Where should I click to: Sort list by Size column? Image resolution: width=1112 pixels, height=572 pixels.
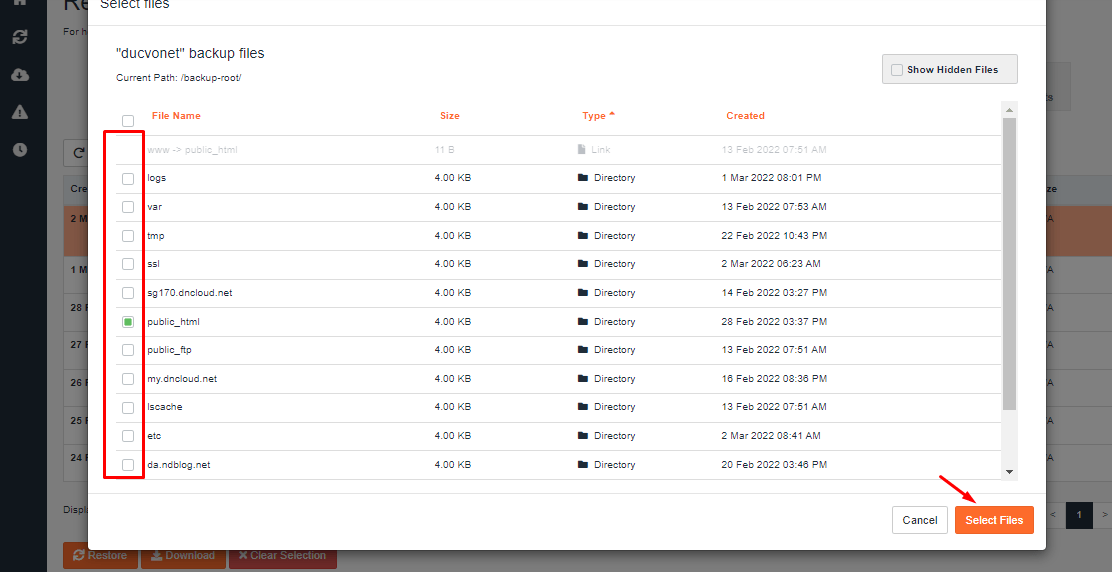[x=450, y=116]
